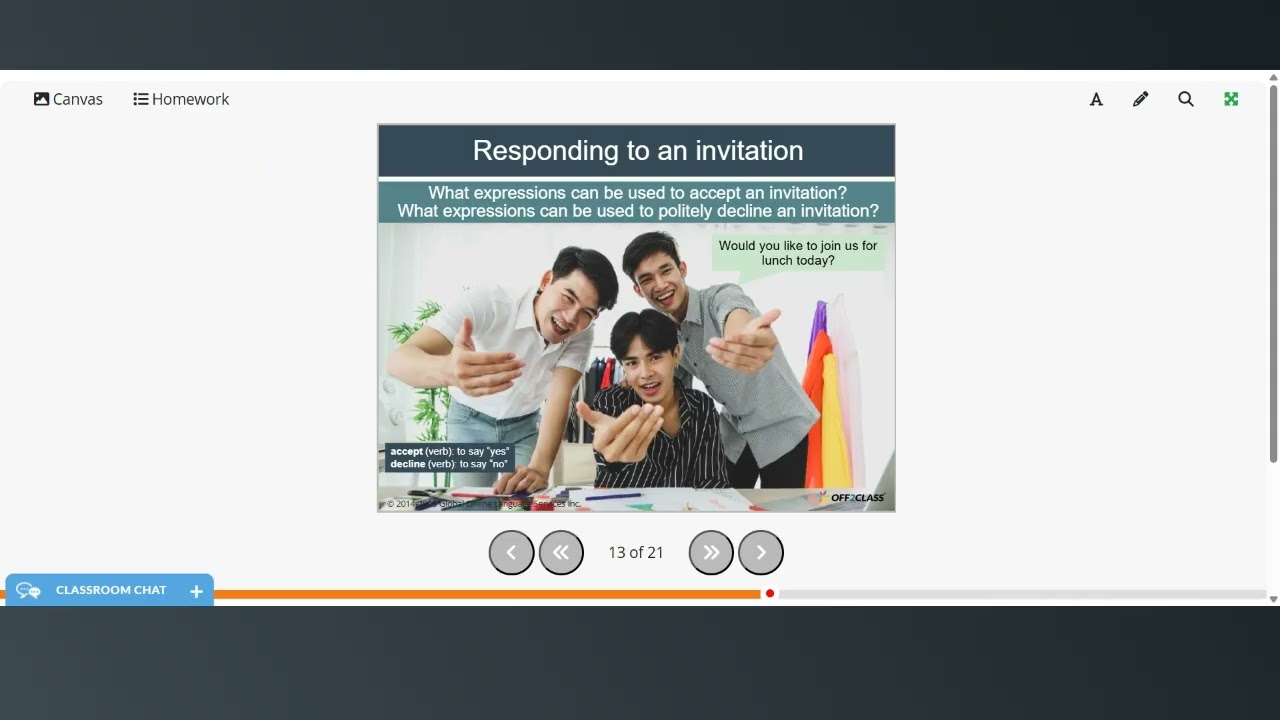Image resolution: width=1280 pixels, height=720 pixels.
Task: Click the question about politely declining an invitation
Action: 637,211
